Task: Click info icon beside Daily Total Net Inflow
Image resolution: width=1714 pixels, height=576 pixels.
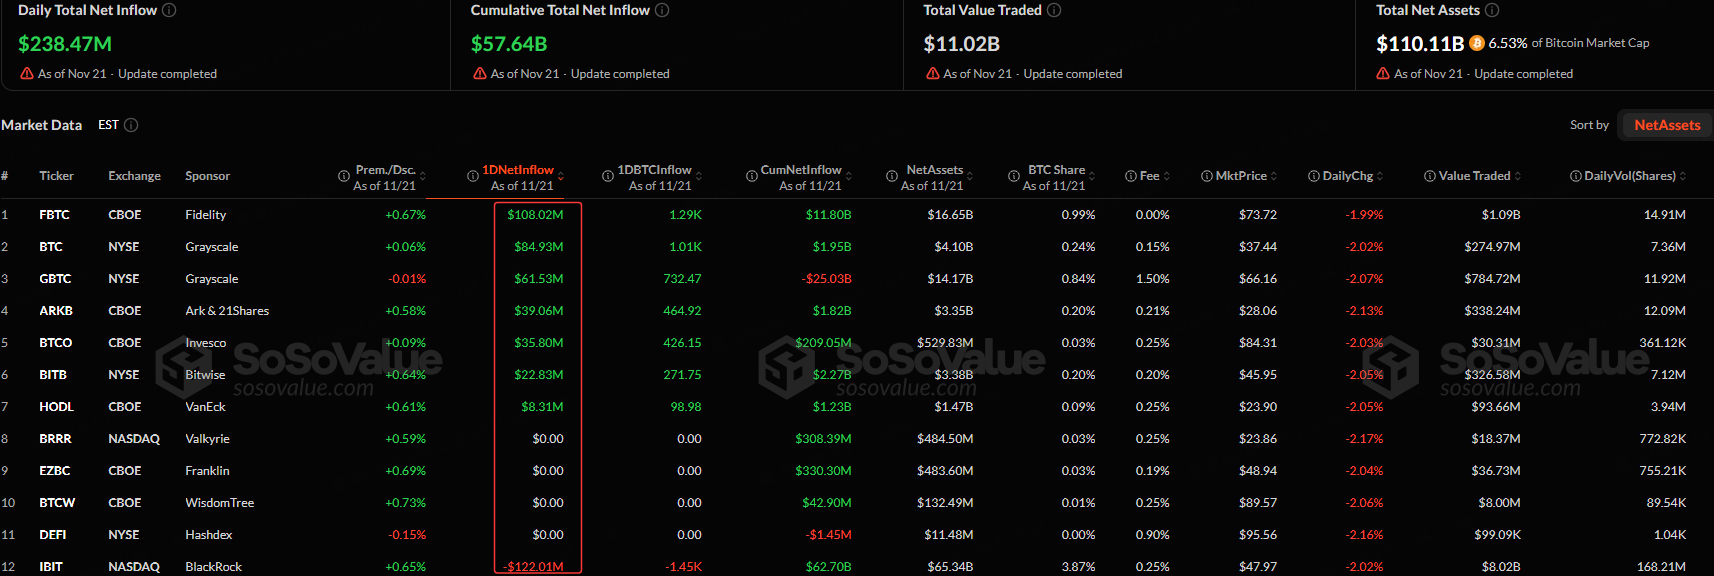Action: [169, 10]
